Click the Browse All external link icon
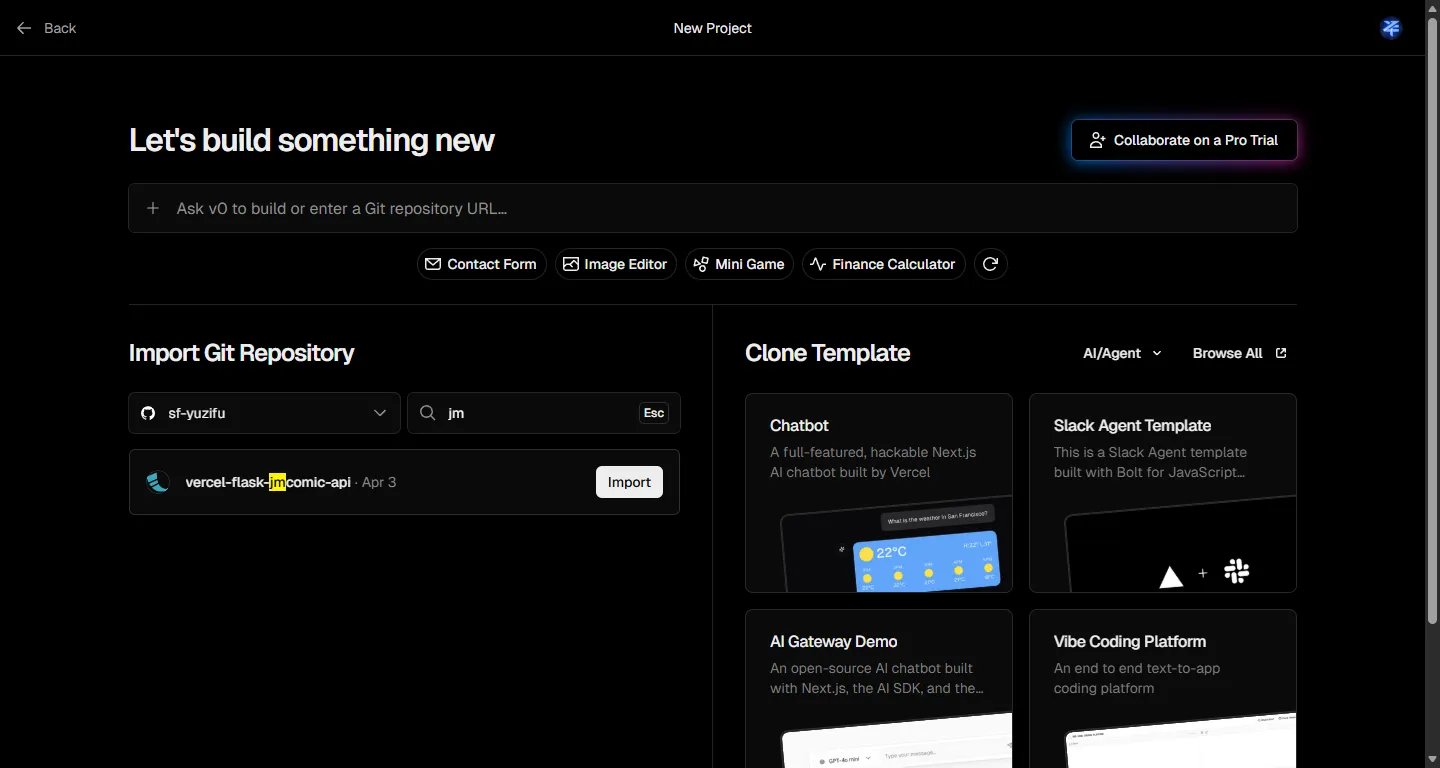1440x768 pixels. click(x=1281, y=353)
